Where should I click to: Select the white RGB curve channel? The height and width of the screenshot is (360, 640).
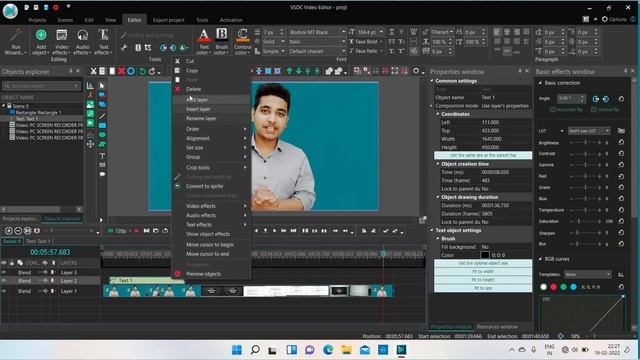pos(543,287)
